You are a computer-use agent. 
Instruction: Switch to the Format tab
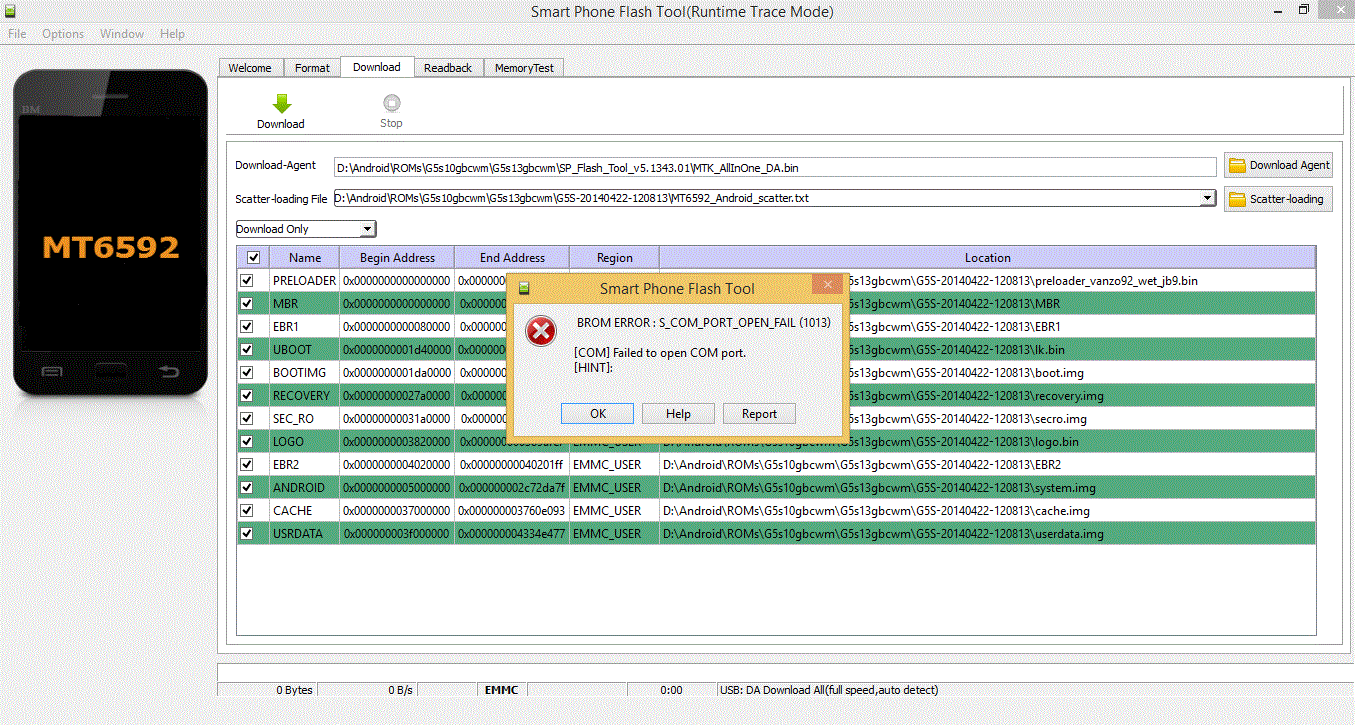tap(312, 68)
